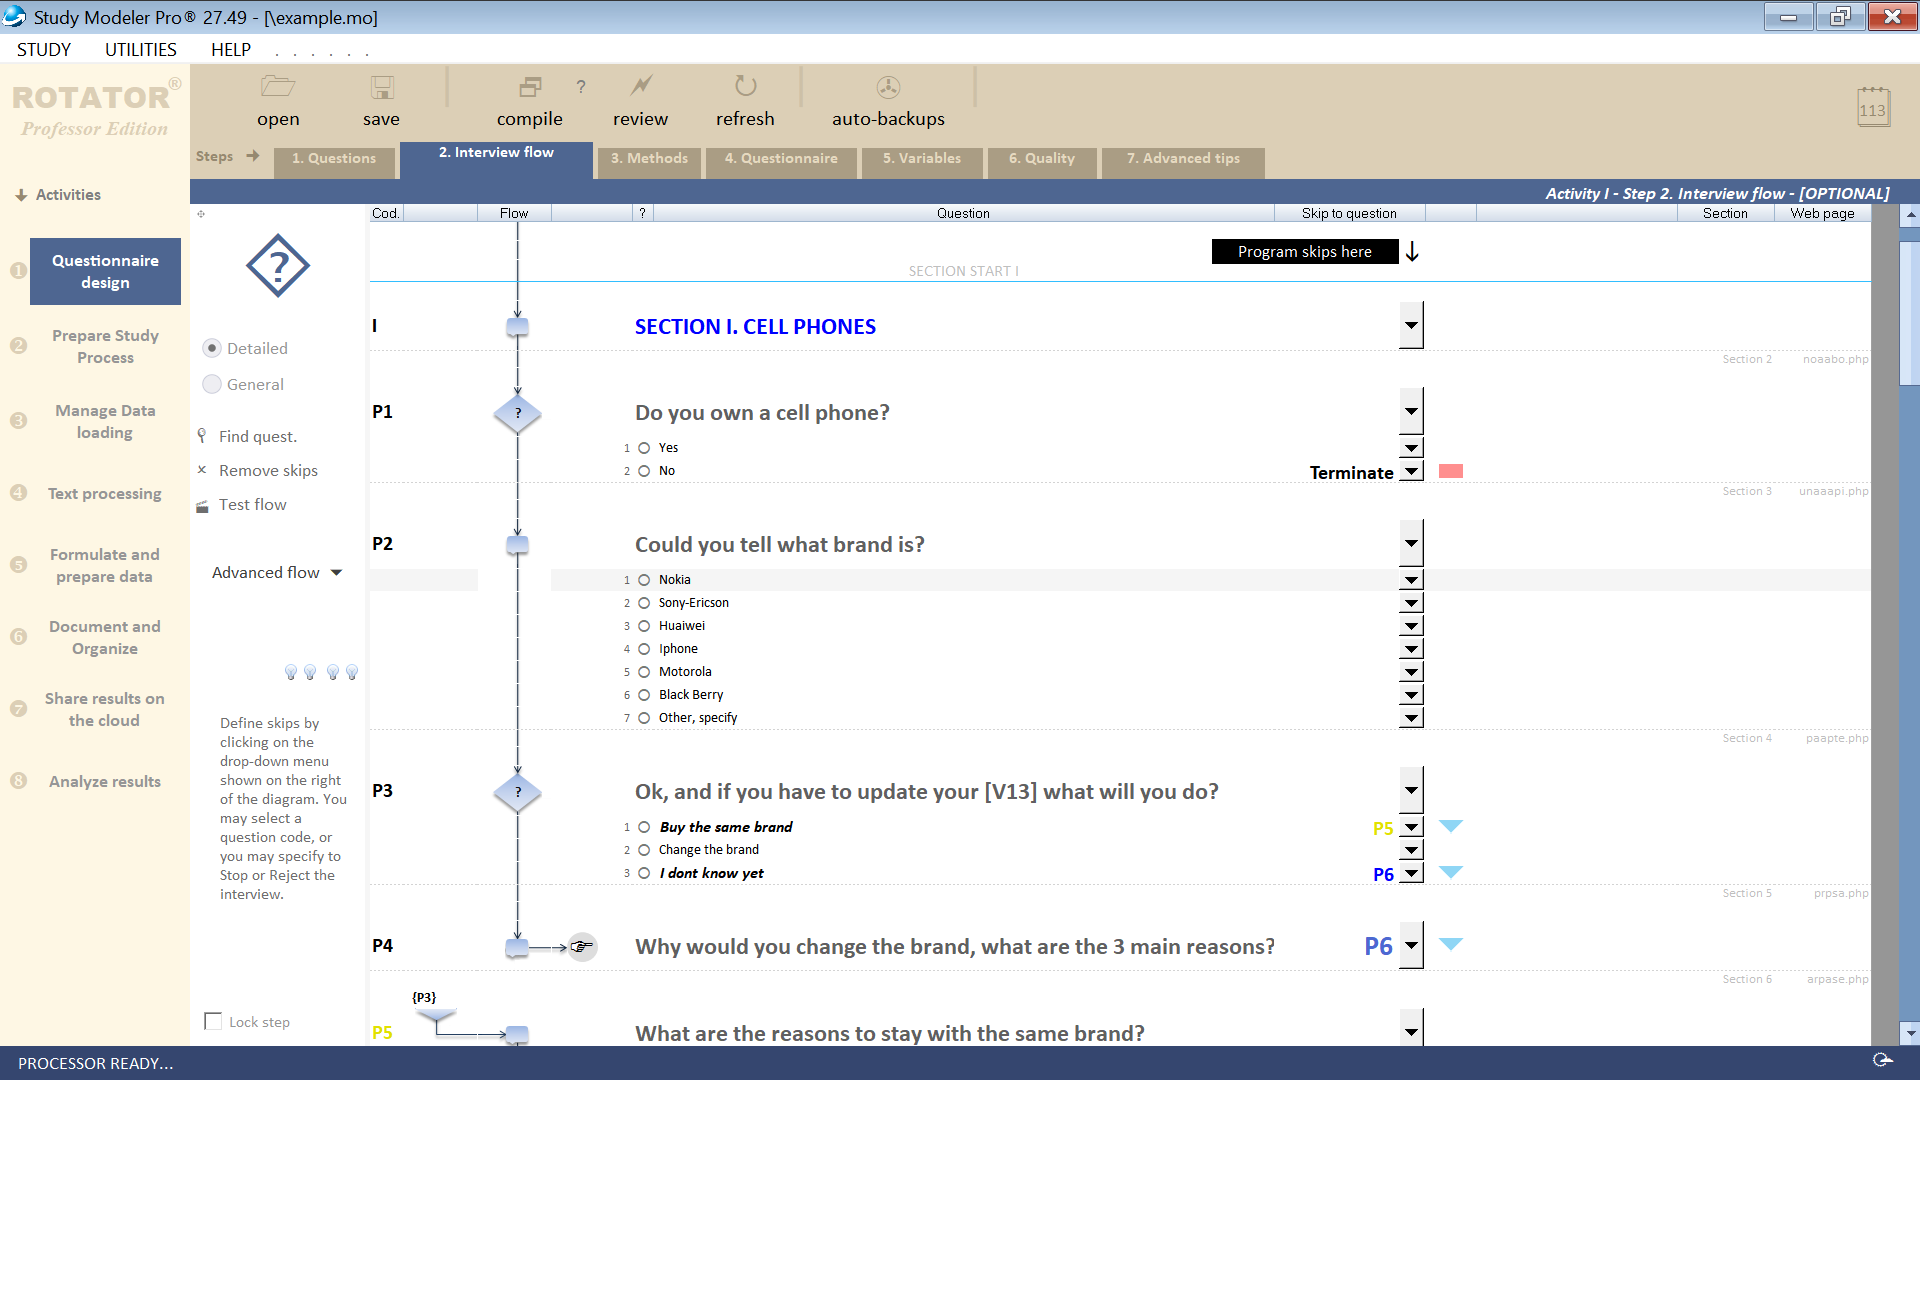
Task: Click the last lightbulb tip icon
Action: tap(352, 672)
